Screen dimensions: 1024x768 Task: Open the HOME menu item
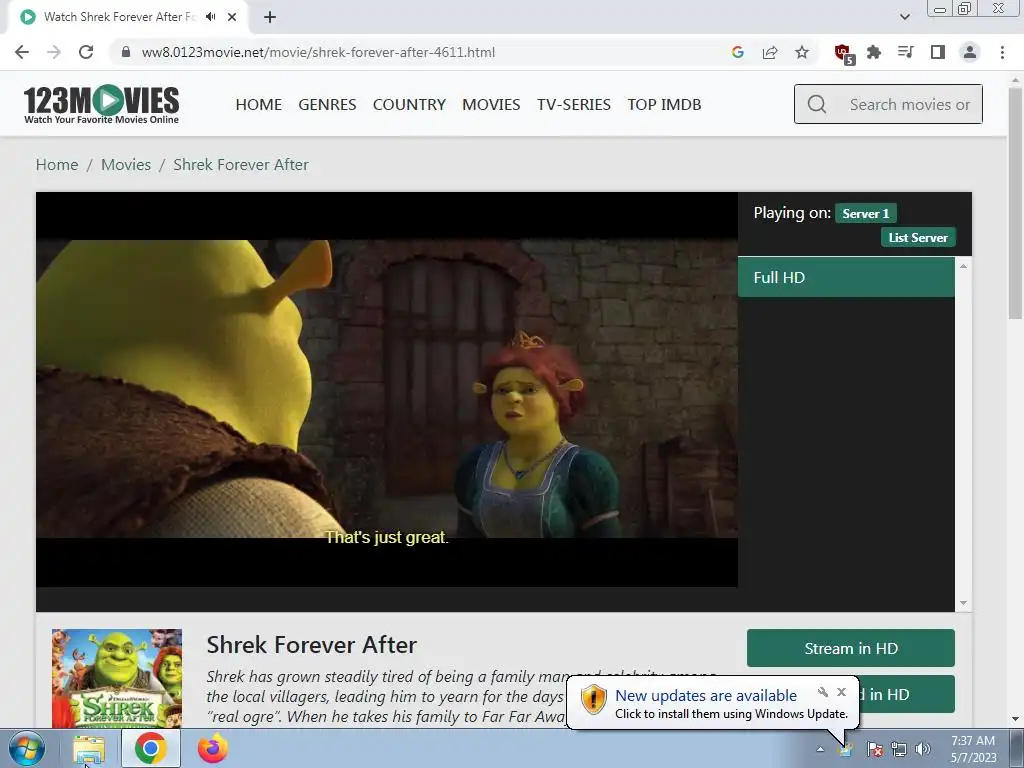(x=259, y=104)
